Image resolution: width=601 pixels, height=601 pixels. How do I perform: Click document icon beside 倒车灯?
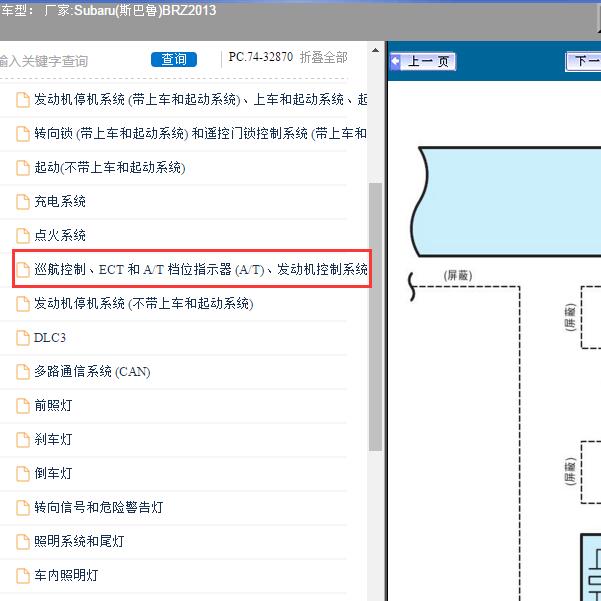[x=23, y=474]
